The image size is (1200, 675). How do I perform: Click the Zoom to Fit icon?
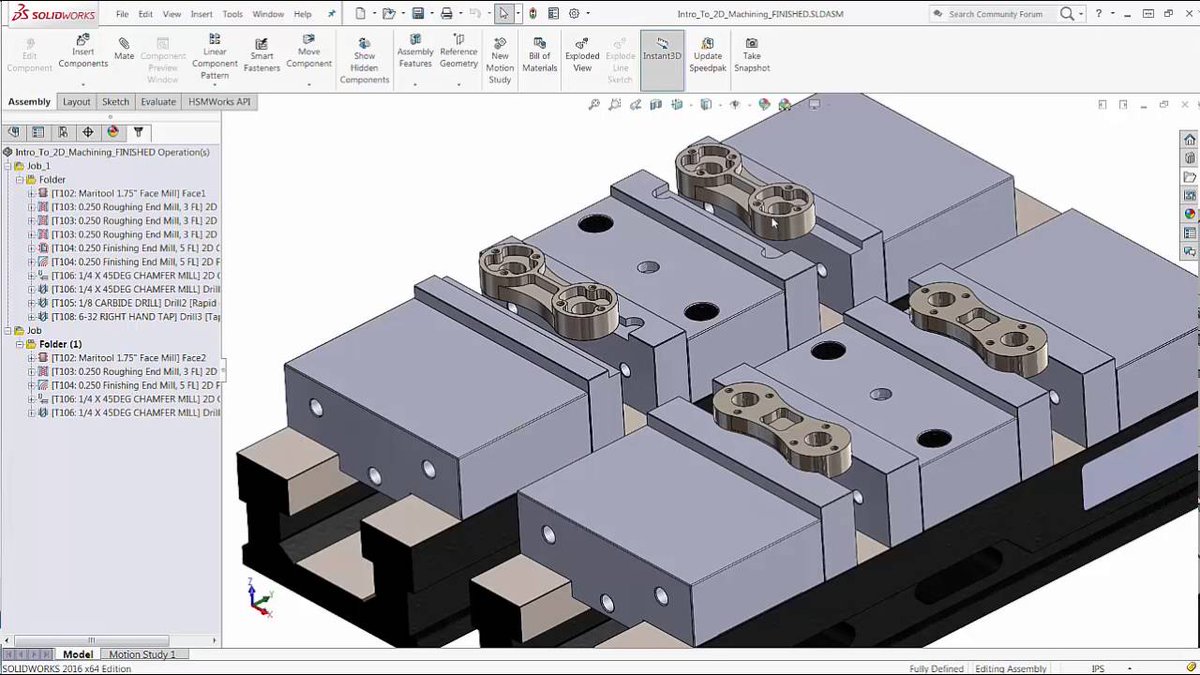click(x=594, y=104)
